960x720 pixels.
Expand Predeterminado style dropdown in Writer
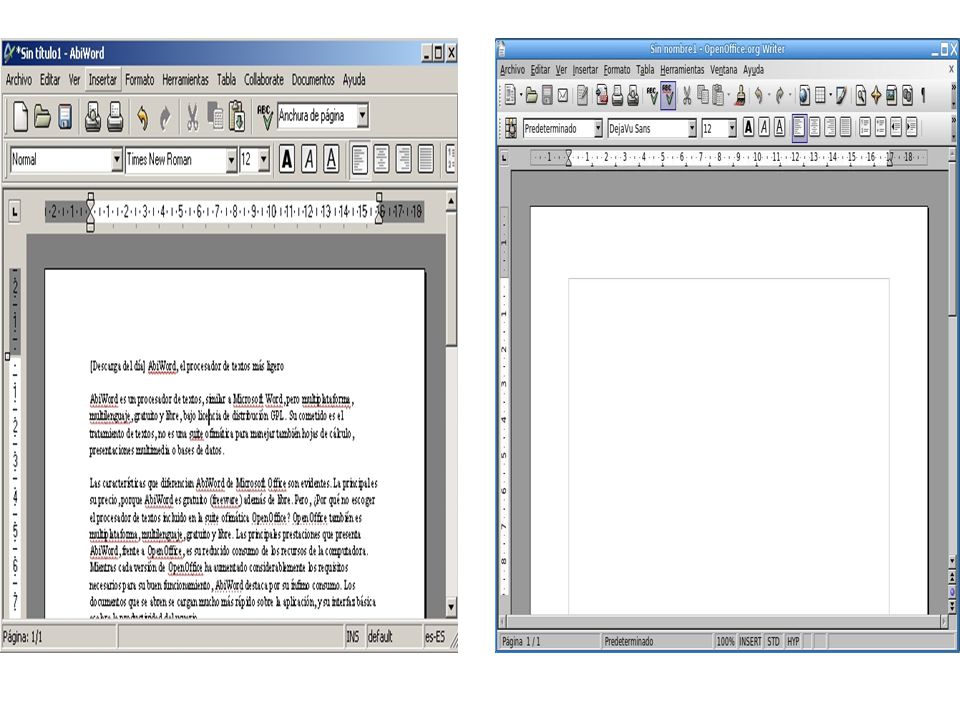(598, 128)
